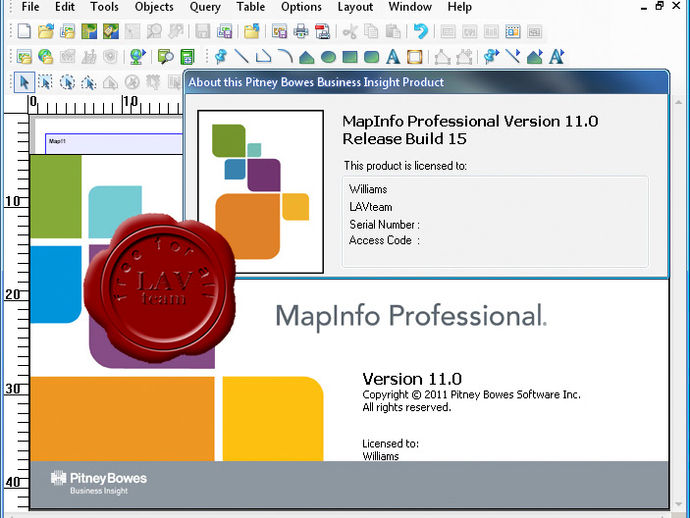The width and height of the screenshot is (690, 518).
Task: Click the globe-with-folder web service icon
Action: (x=46, y=57)
